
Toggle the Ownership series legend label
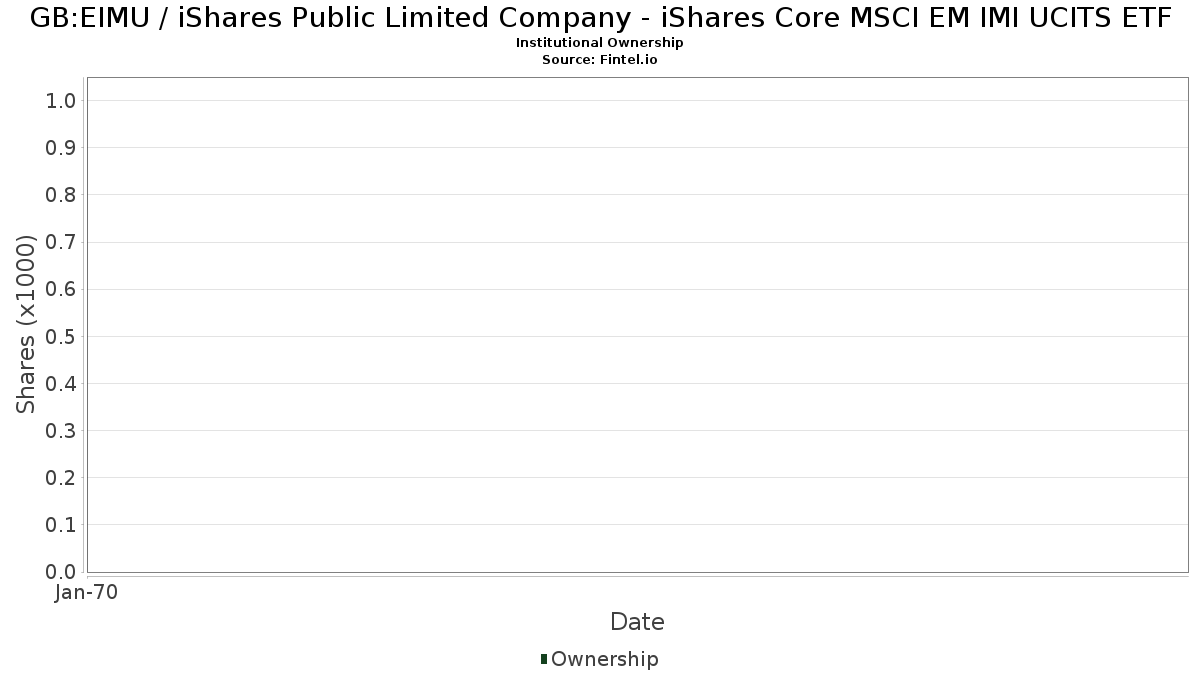point(604,659)
